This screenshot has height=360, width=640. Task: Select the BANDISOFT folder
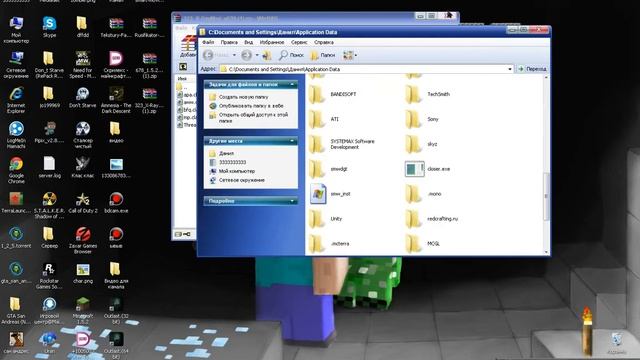(x=333, y=94)
